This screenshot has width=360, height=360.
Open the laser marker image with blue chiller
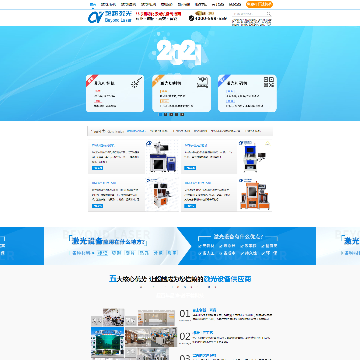tap(162, 156)
